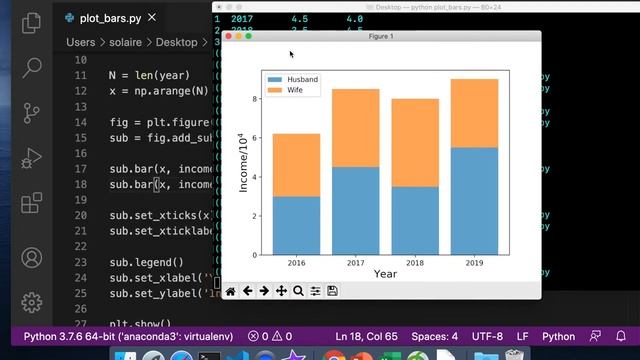640x360 pixels.
Task: Minimize the Figure 1 window
Action: (x=238, y=36)
